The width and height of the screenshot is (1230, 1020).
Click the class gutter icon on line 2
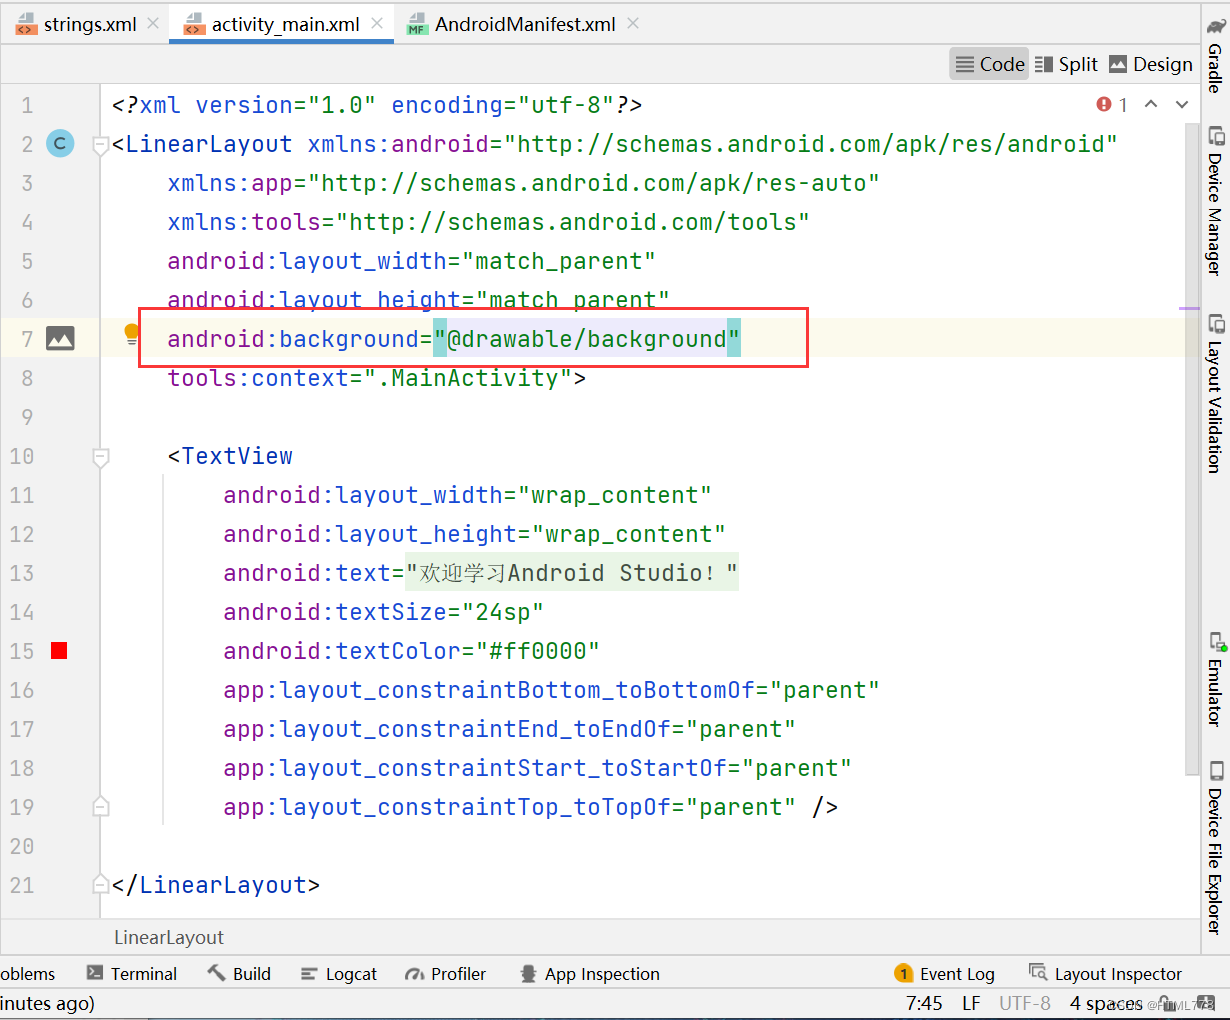point(60,144)
